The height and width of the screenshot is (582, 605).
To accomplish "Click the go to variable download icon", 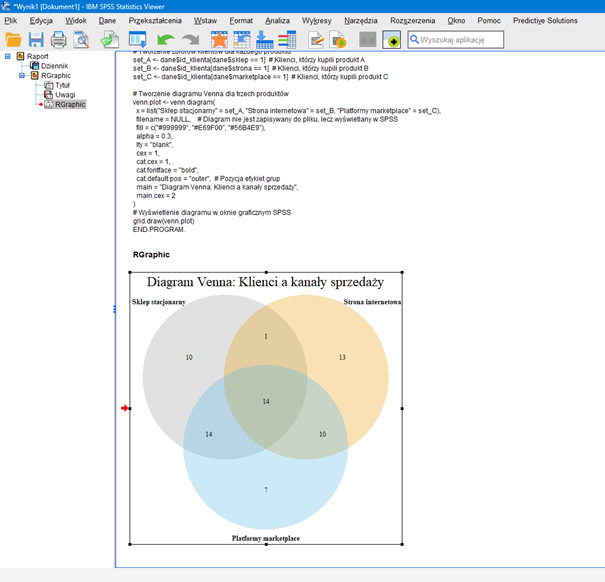I will pyautogui.click(x=265, y=40).
